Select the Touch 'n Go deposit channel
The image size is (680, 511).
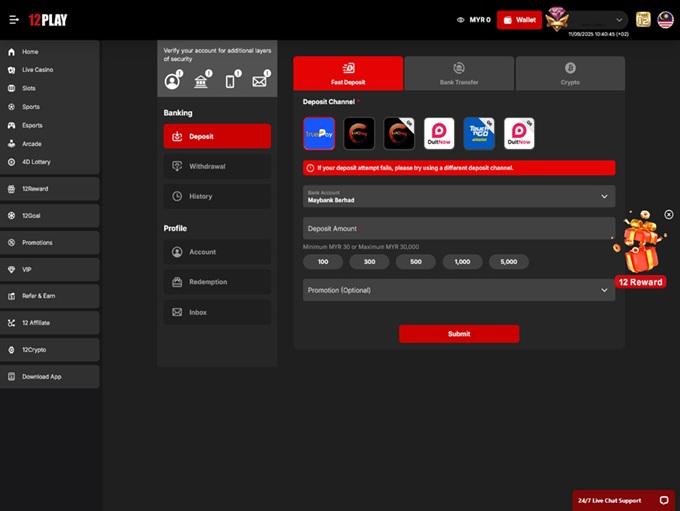point(479,133)
